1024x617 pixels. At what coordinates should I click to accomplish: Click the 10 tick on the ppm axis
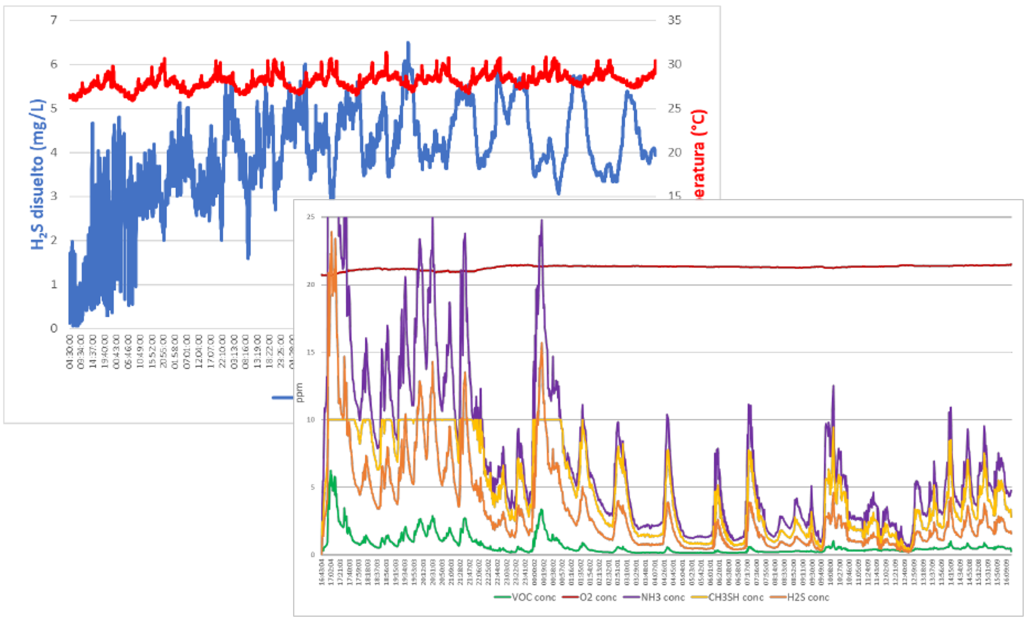click(x=313, y=419)
